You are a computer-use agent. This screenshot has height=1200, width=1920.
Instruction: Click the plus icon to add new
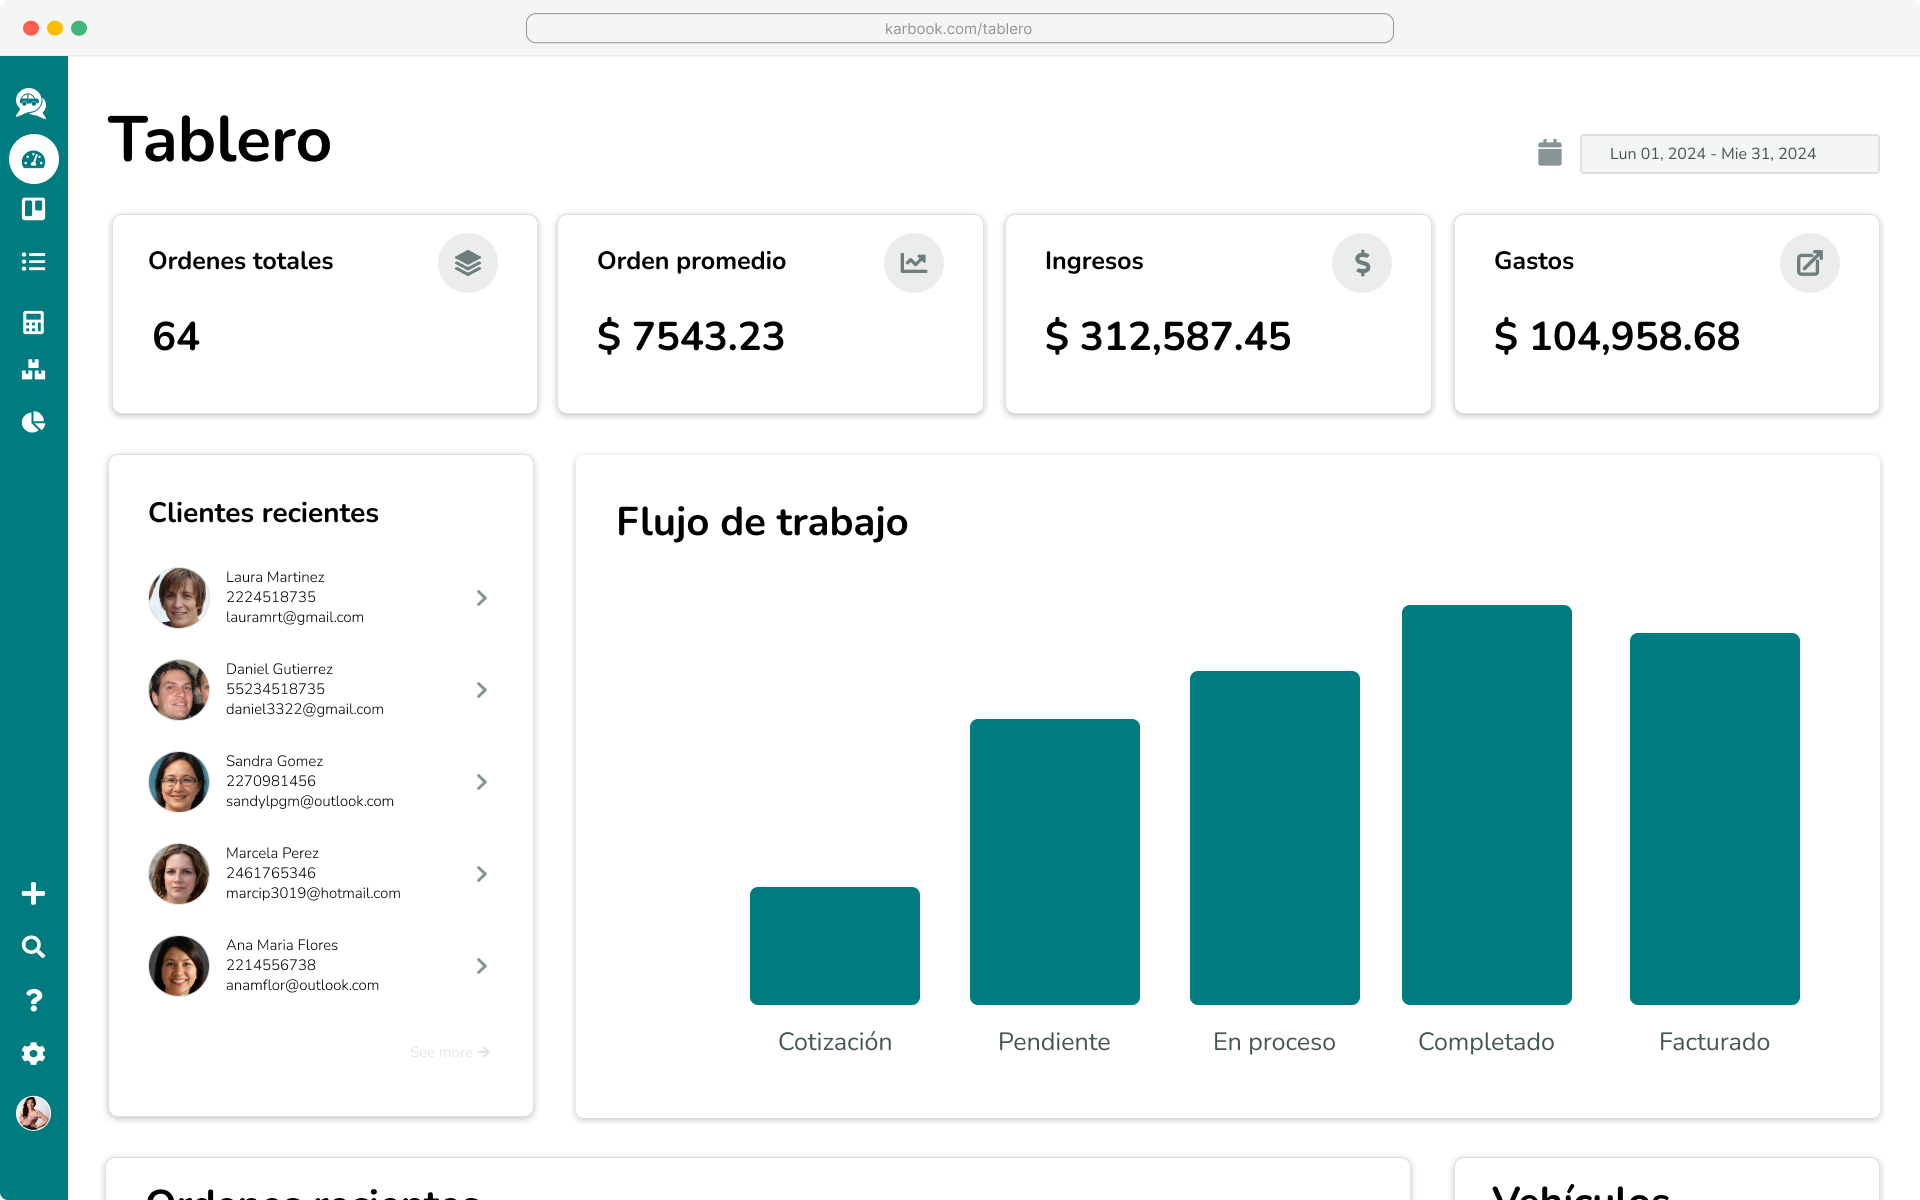[x=34, y=893]
